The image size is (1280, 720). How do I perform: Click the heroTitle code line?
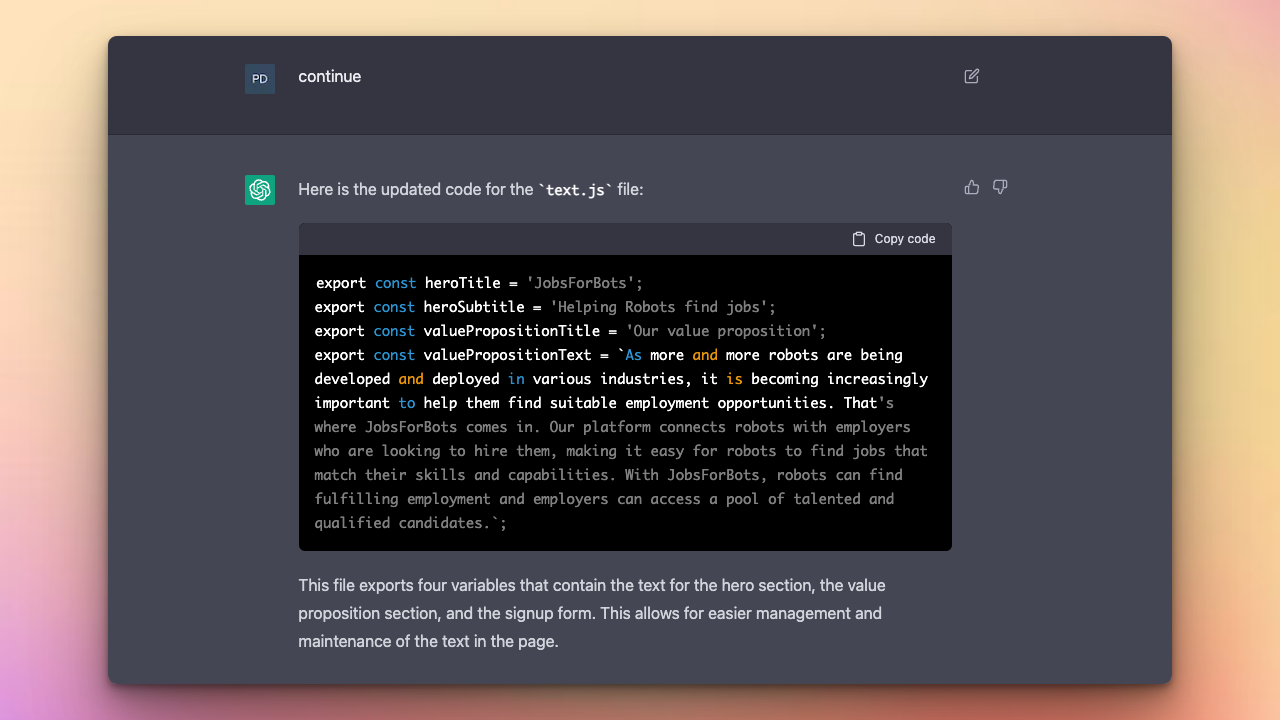[479, 283]
